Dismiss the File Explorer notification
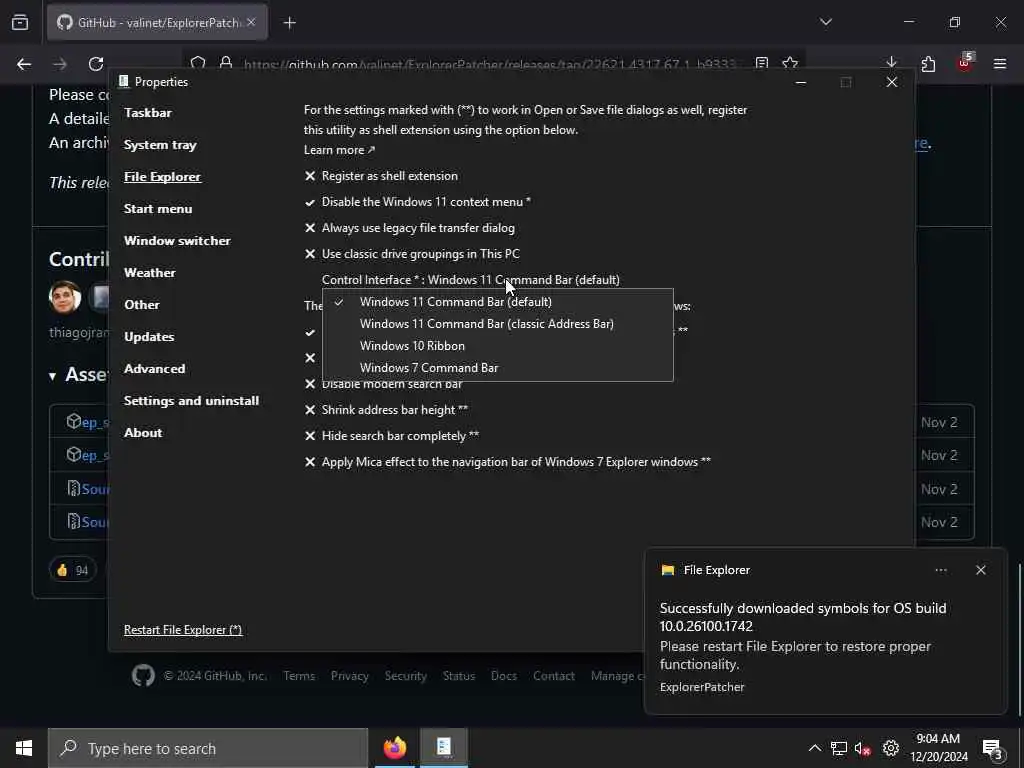Viewport: 1024px width, 768px height. [x=980, y=570]
